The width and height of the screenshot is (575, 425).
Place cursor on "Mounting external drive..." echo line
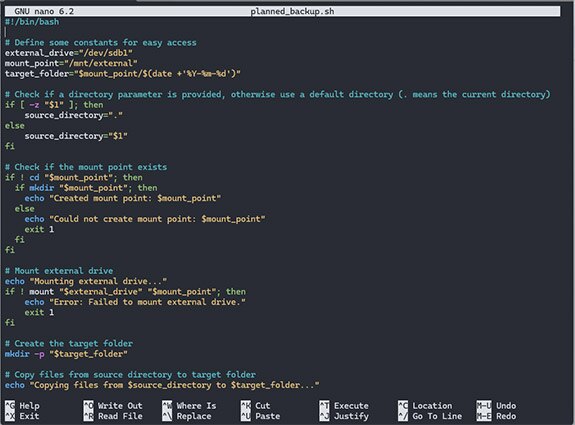[x=86, y=281]
